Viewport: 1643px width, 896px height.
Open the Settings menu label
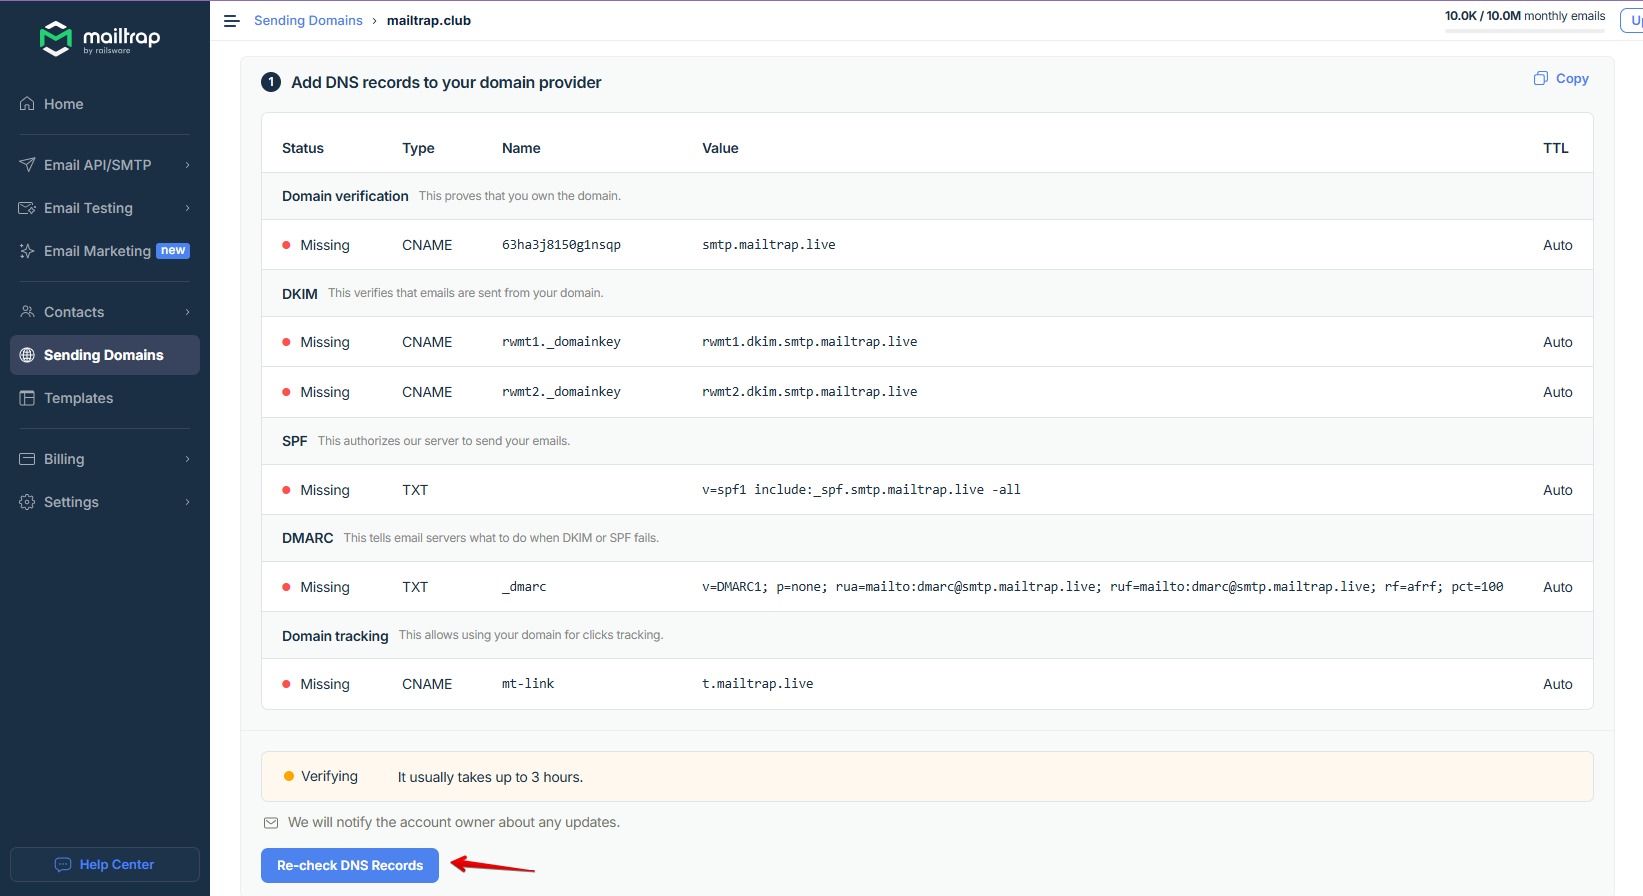coord(71,502)
